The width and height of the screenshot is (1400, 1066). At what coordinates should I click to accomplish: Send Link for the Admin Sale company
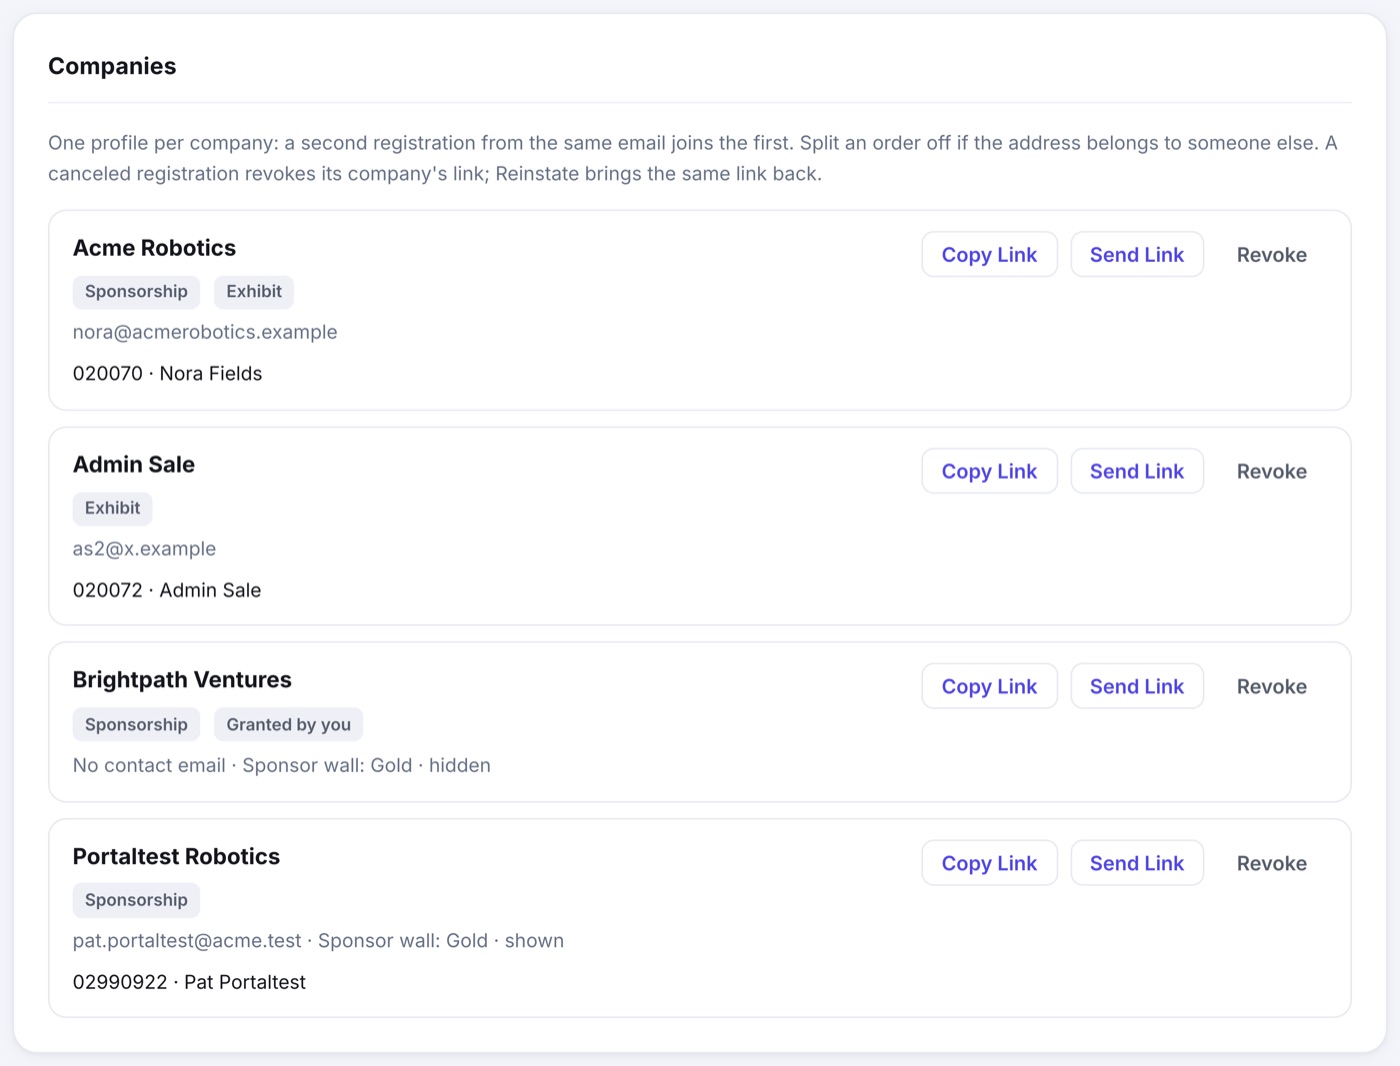point(1137,471)
